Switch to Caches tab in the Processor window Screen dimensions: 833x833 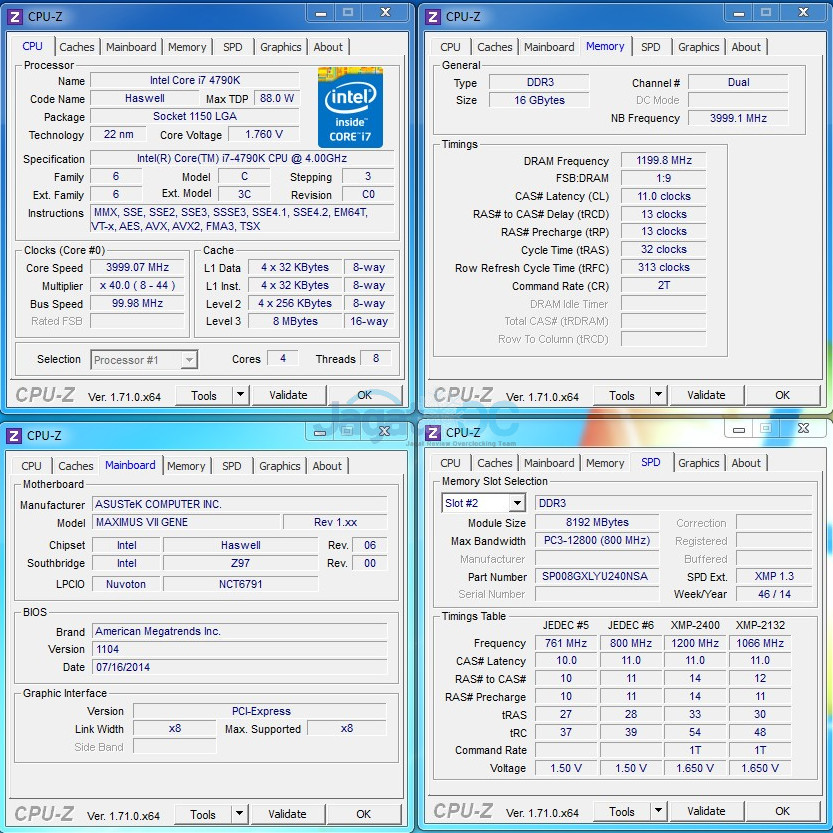(x=77, y=47)
